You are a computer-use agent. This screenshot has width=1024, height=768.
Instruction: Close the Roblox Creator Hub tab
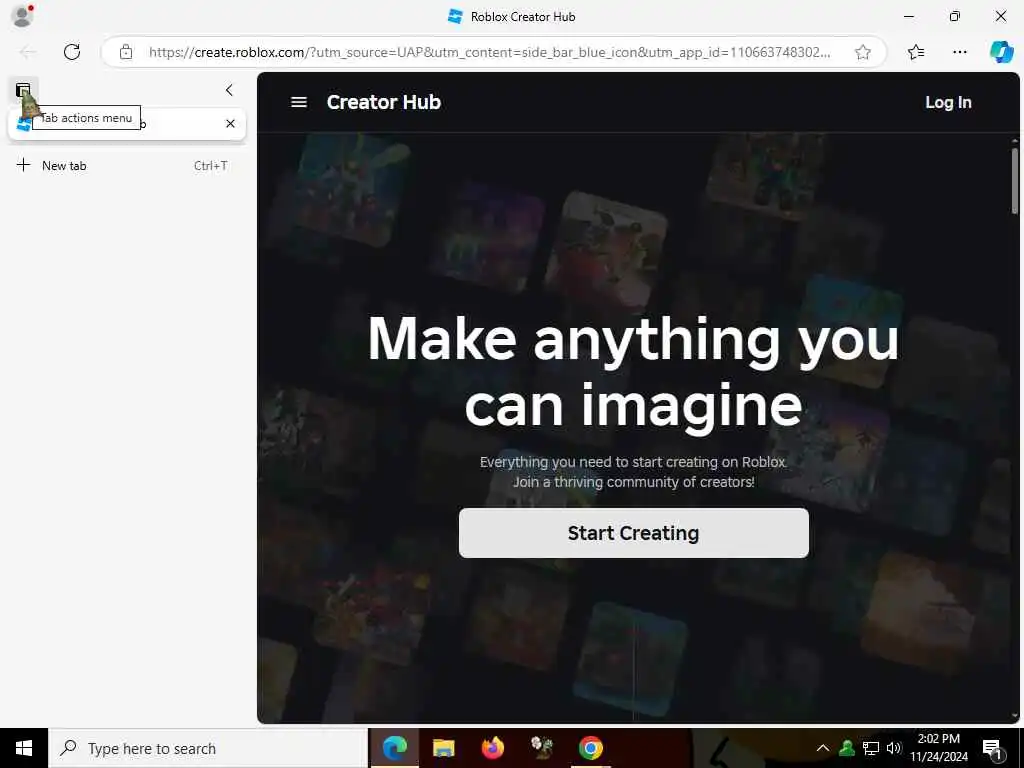coord(231,123)
